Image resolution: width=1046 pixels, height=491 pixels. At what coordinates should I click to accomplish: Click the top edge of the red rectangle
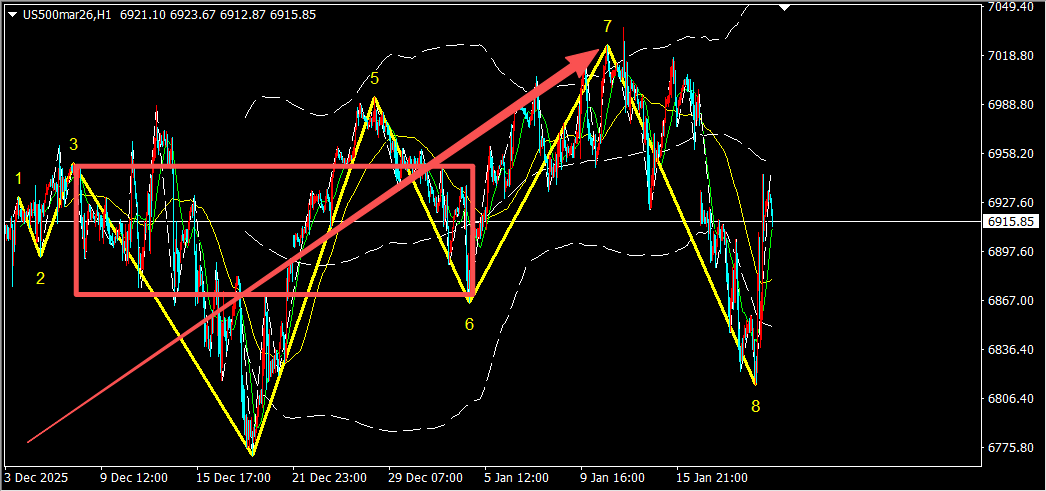pyautogui.click(x=274, y=166)
